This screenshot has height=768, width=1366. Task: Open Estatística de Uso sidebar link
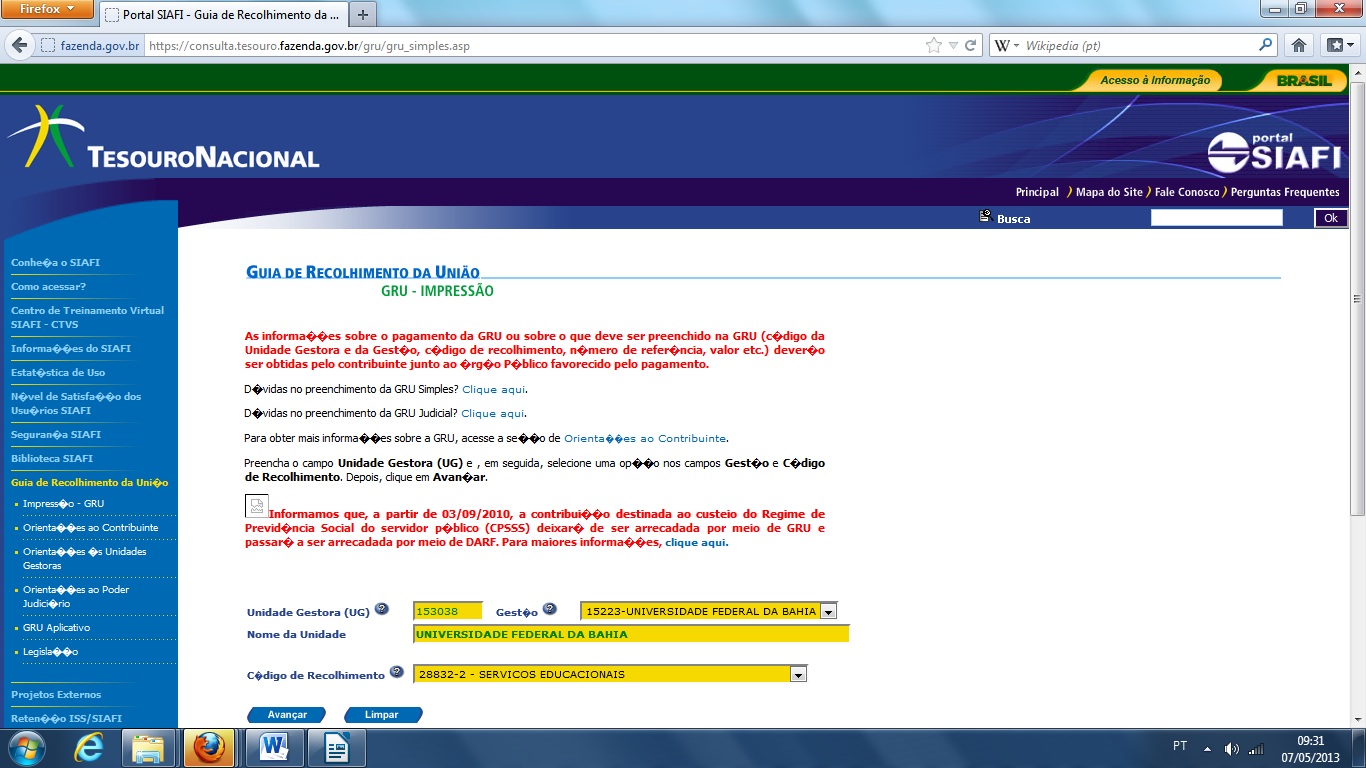(58, 373)
